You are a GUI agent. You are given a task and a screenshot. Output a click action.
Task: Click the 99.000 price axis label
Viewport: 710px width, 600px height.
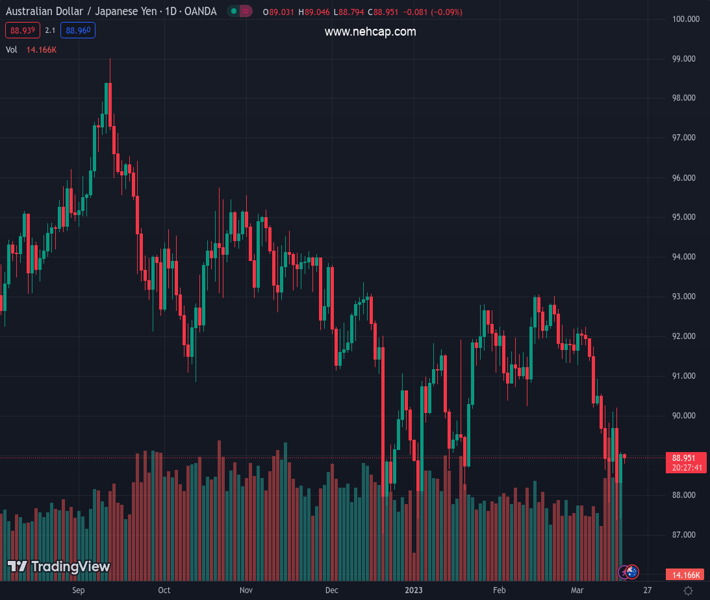[684, 59]
